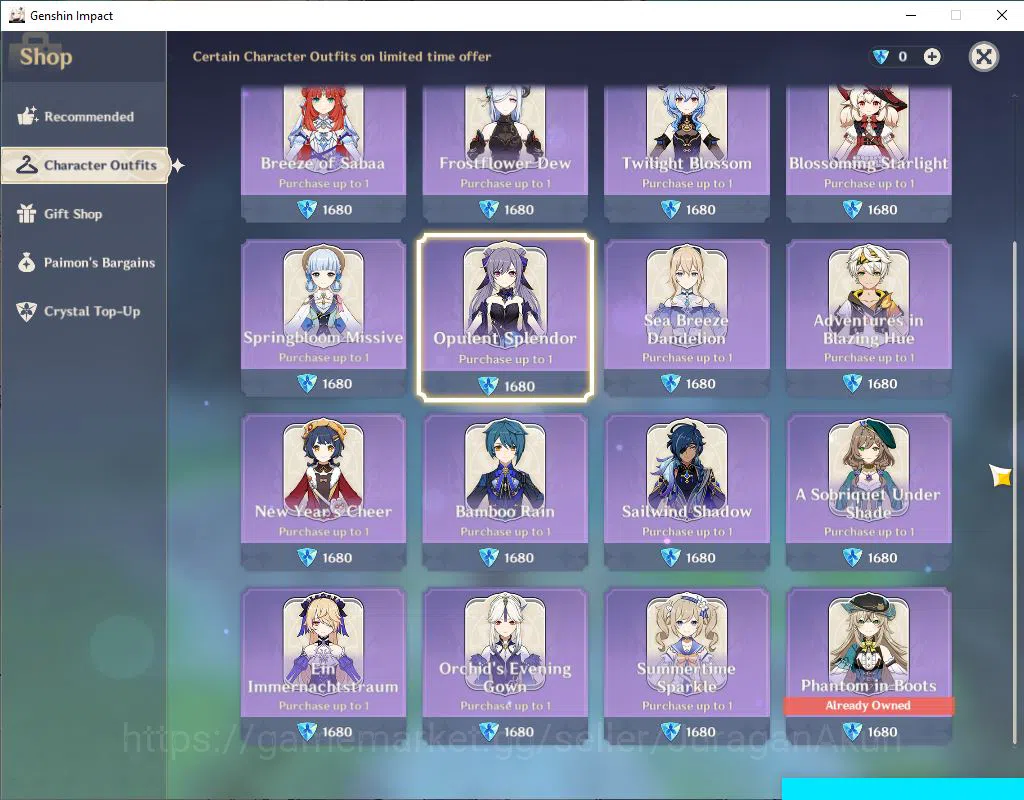Click the Crystal Top-Up crystal icon
1024x800 pixels.
27,312
